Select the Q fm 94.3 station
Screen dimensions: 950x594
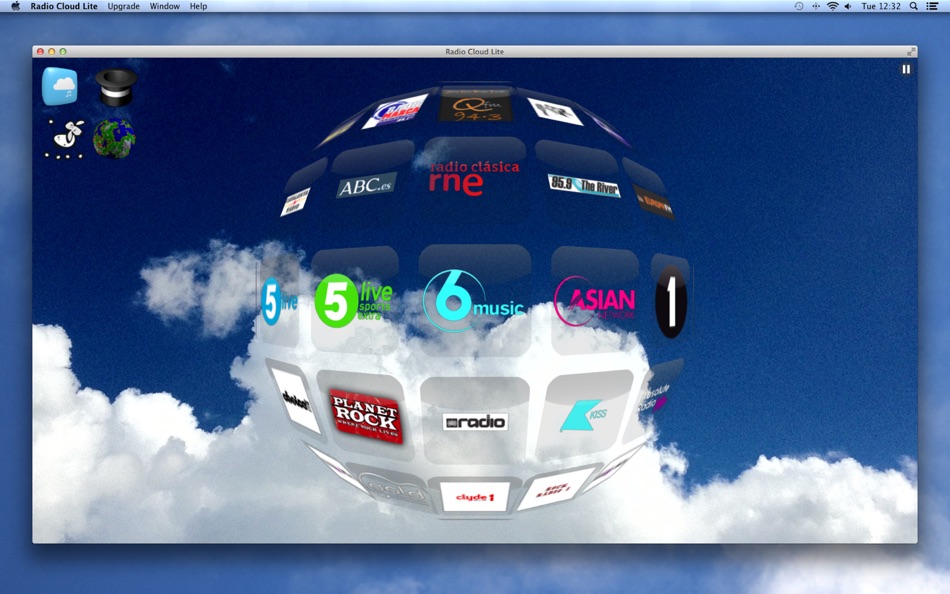pyautogui.click(x=476, y=106)
